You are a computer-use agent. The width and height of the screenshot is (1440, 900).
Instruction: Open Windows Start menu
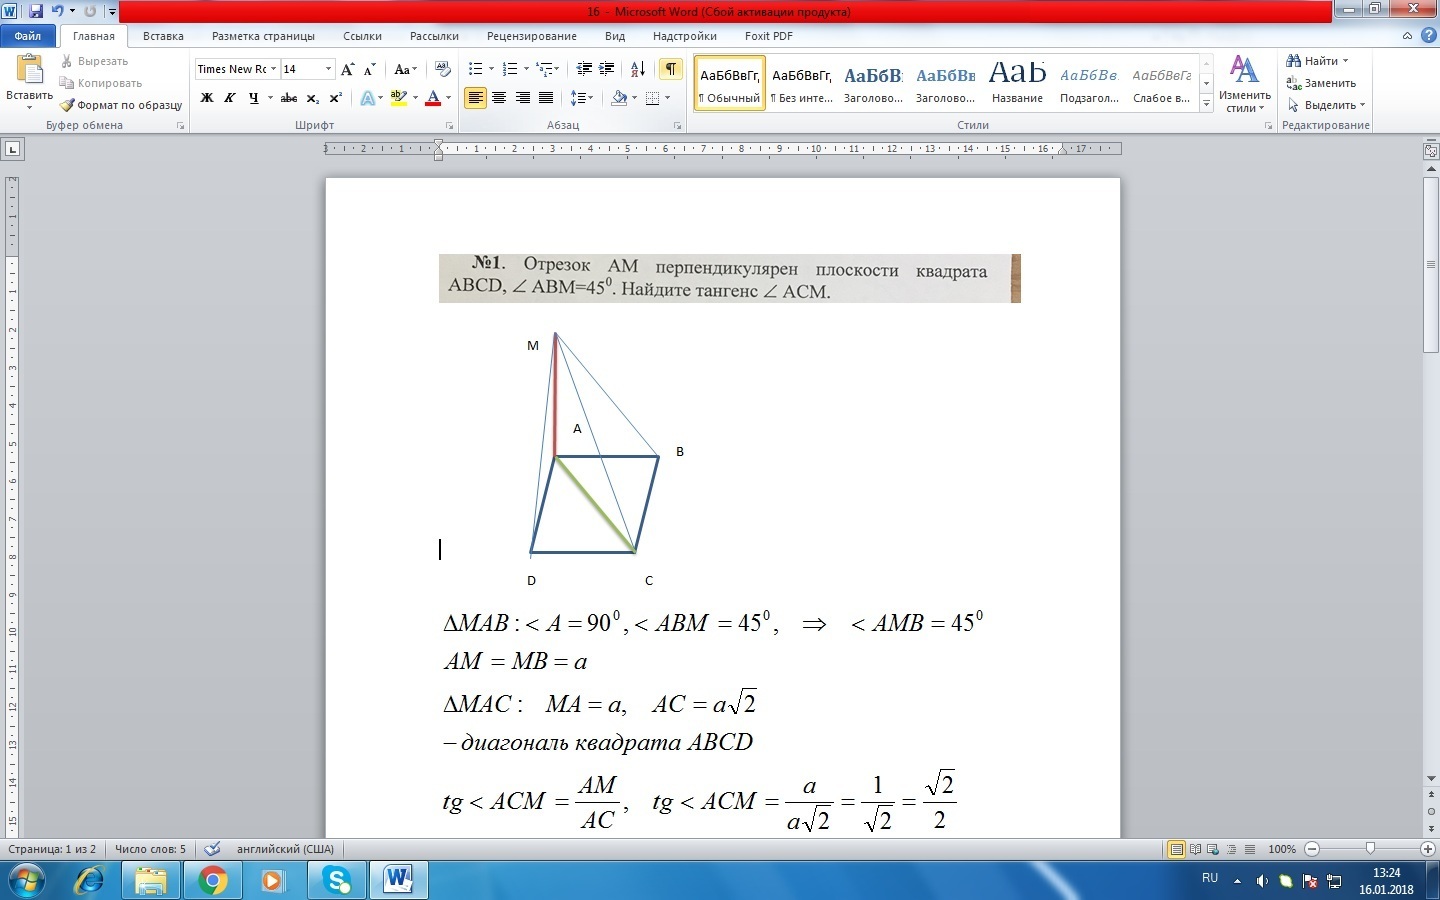(26, 880)
